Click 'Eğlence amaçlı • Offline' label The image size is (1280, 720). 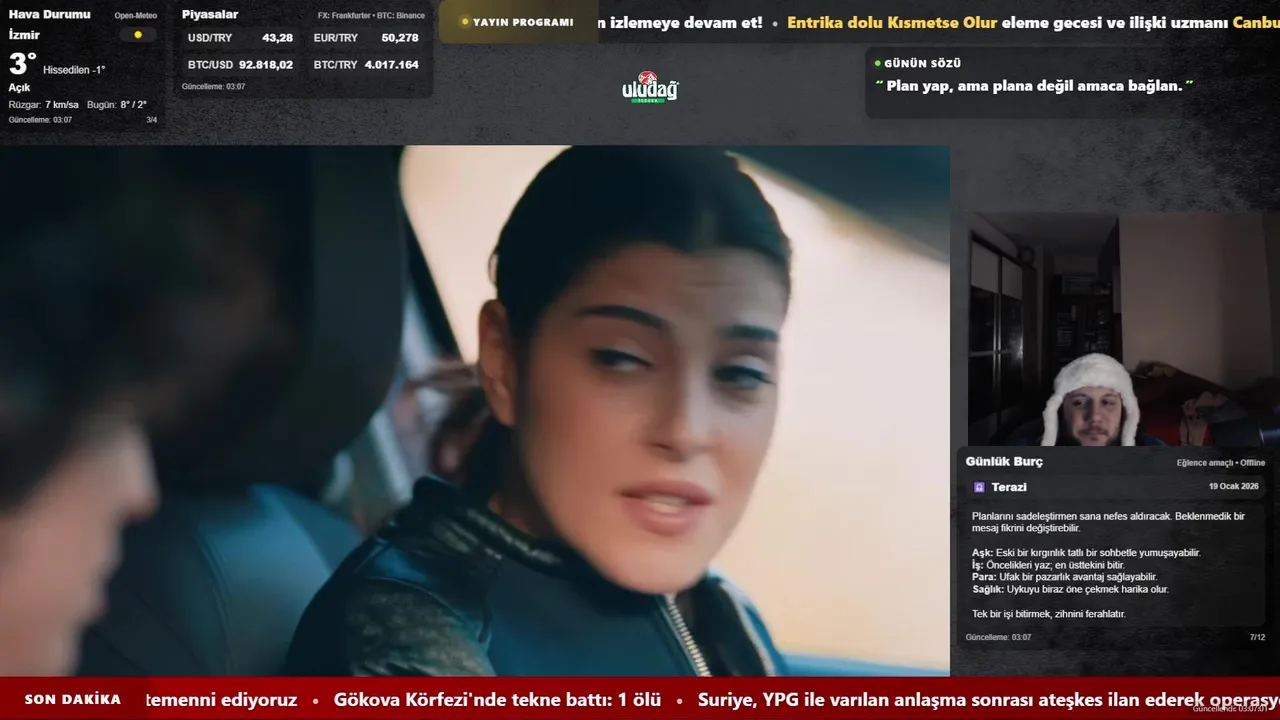click(1221, 463)
